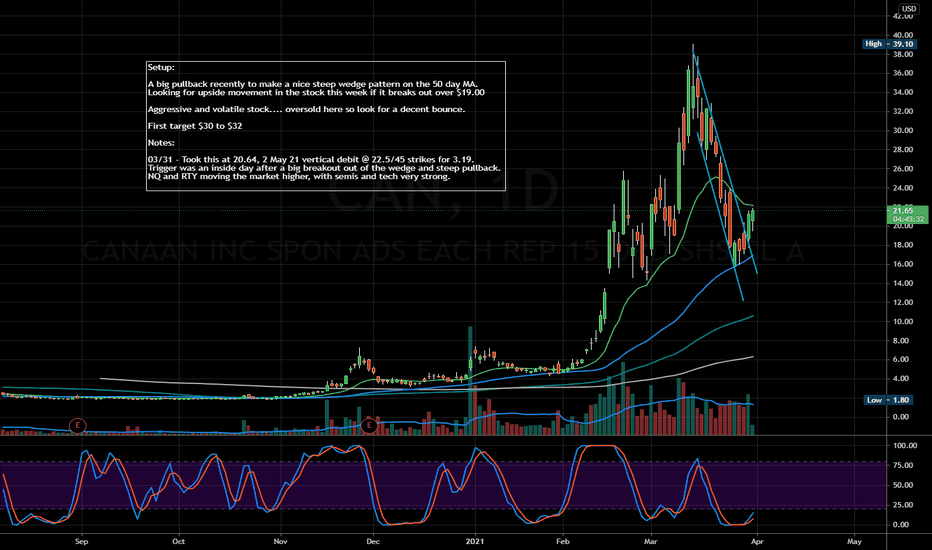This screenshot has width=932, height=550.
Task: Click the 50.00 stochastic axis value
Action: point(903,485)
